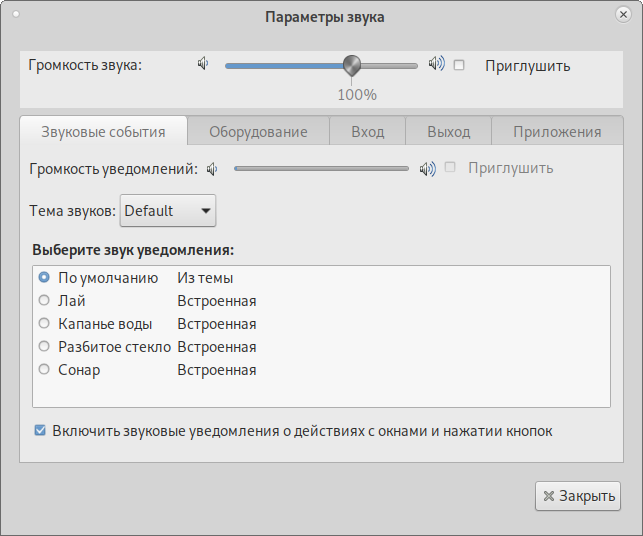Select the Разбитое стекло alert sound
The image size is (643, 536).
(x=44, y=346)
